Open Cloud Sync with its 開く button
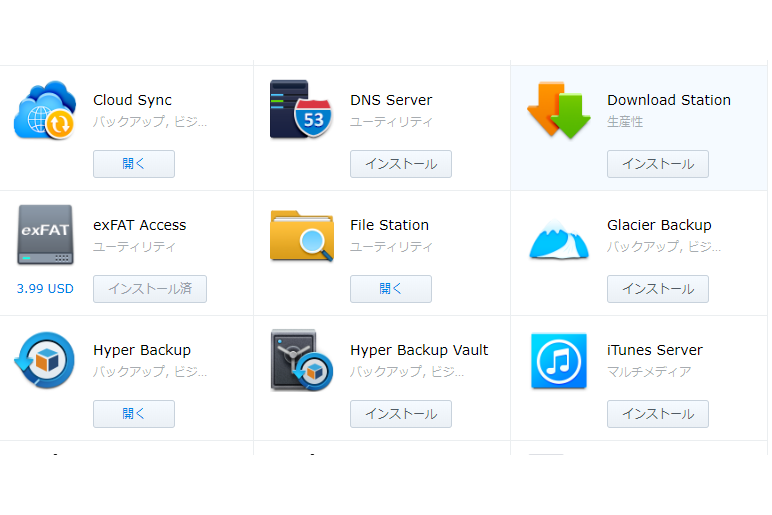 (x=134, y=164)
